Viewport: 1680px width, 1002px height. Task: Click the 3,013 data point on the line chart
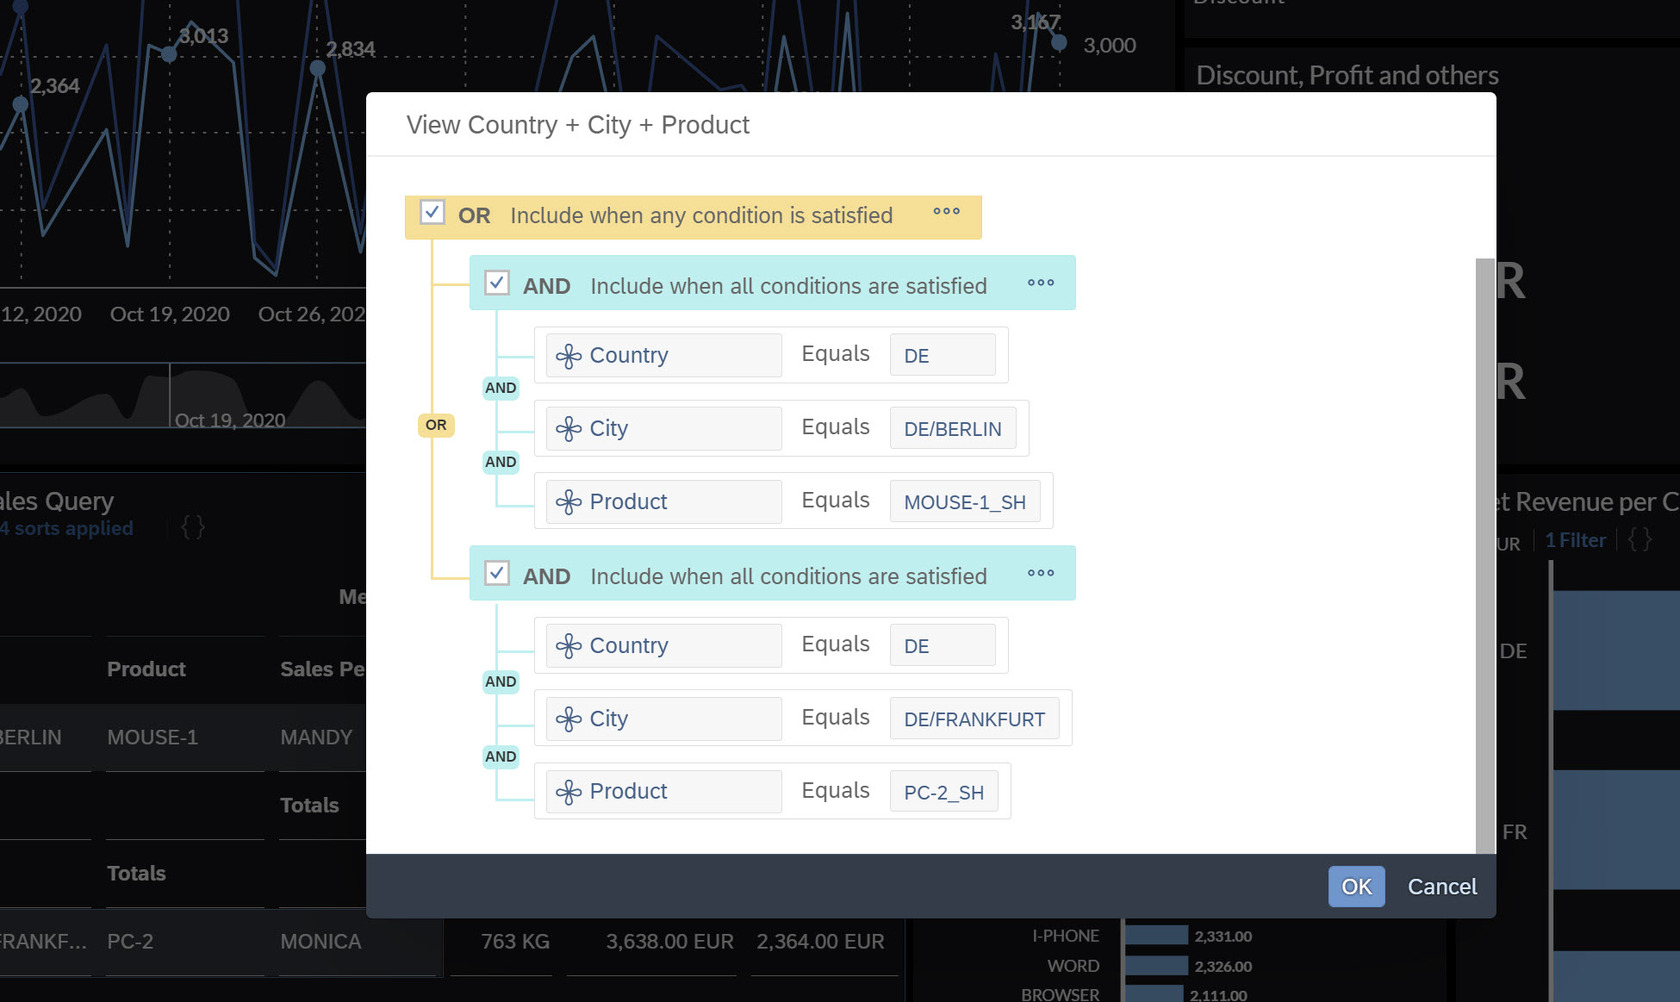[x=169, y=54]
